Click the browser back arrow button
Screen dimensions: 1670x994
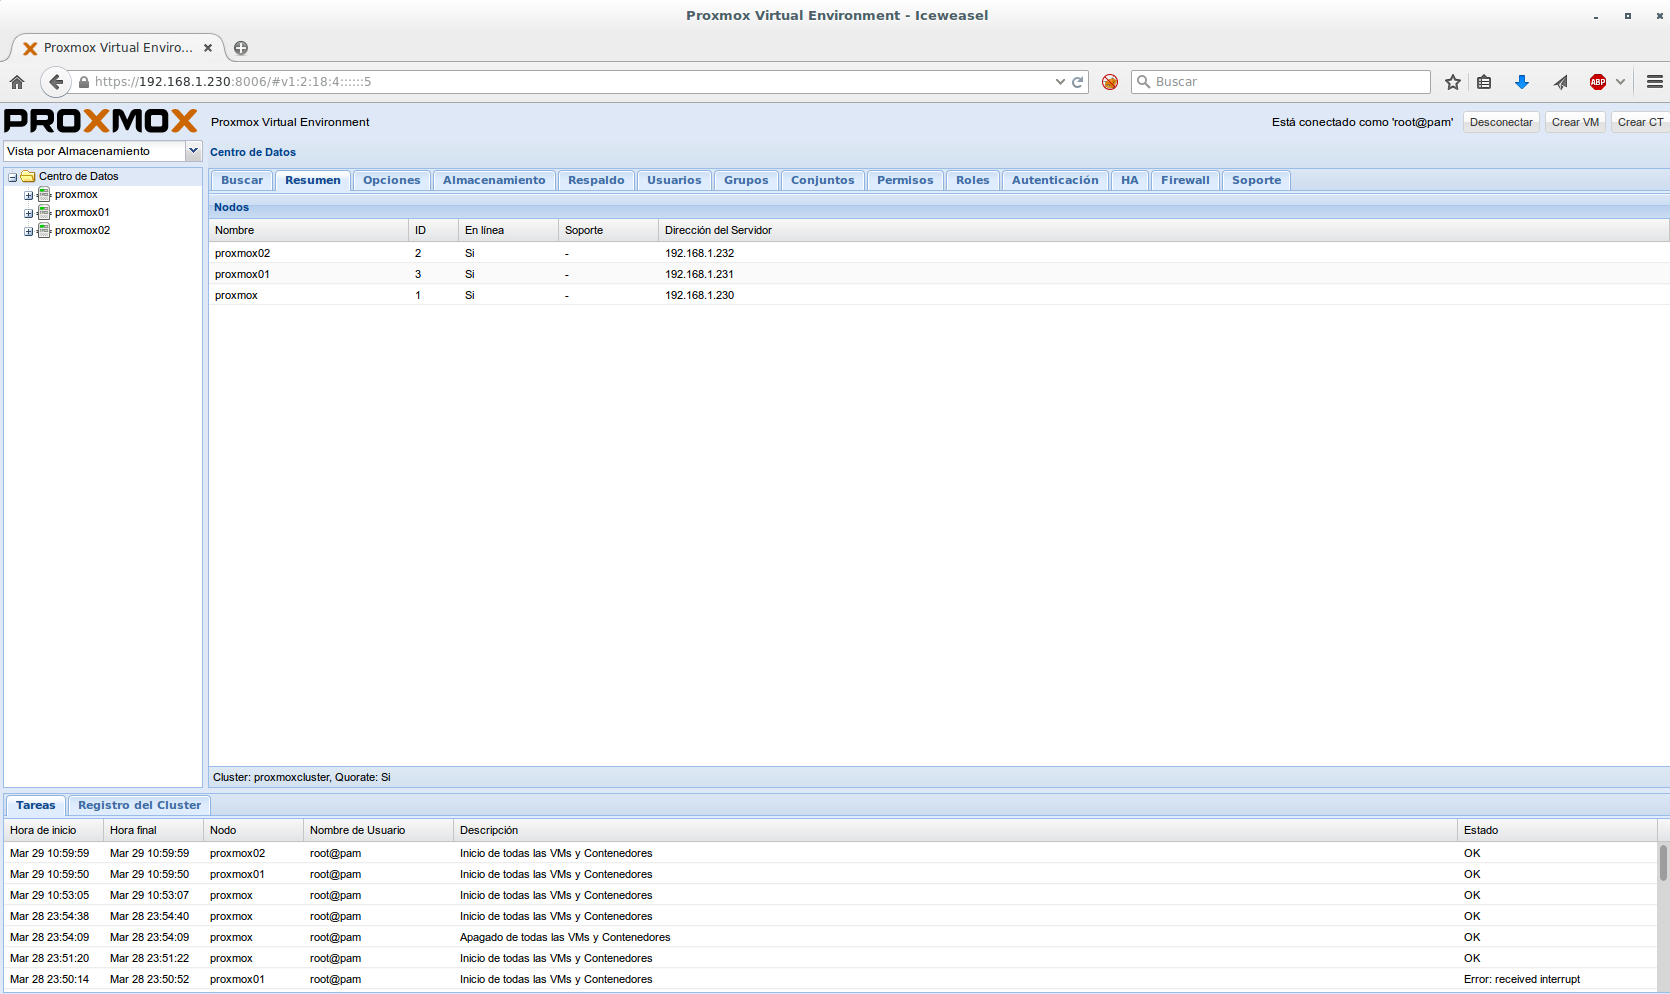point(56,82)
